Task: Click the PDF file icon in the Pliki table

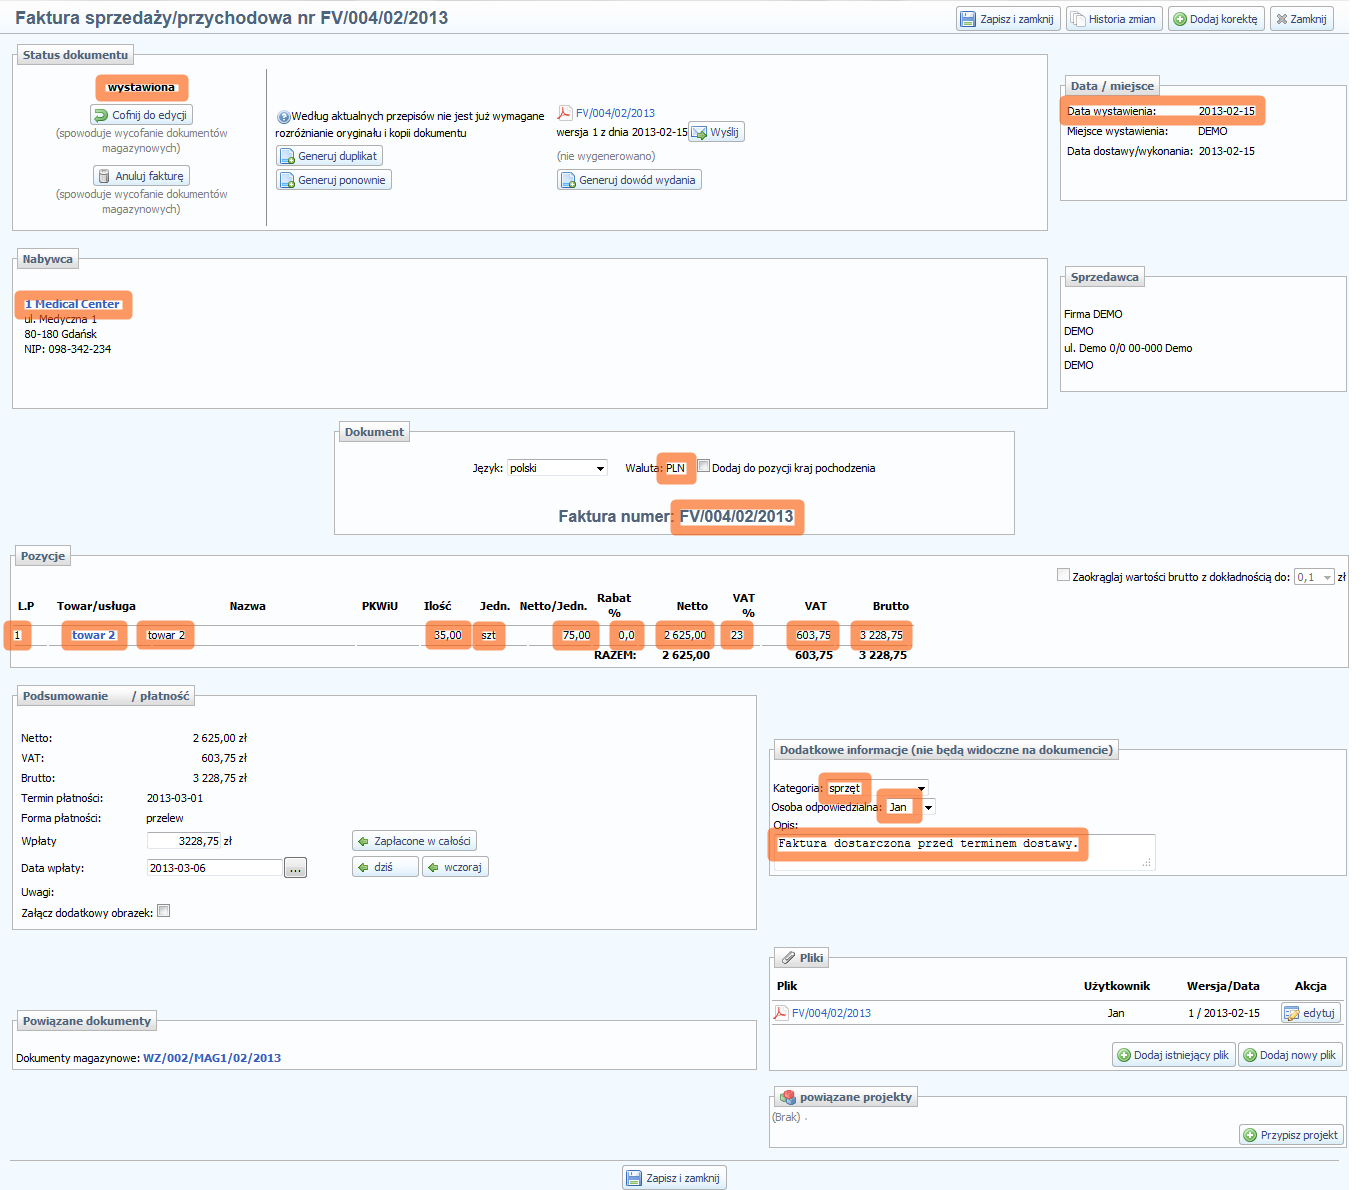Action: [x=781, y=1013]
